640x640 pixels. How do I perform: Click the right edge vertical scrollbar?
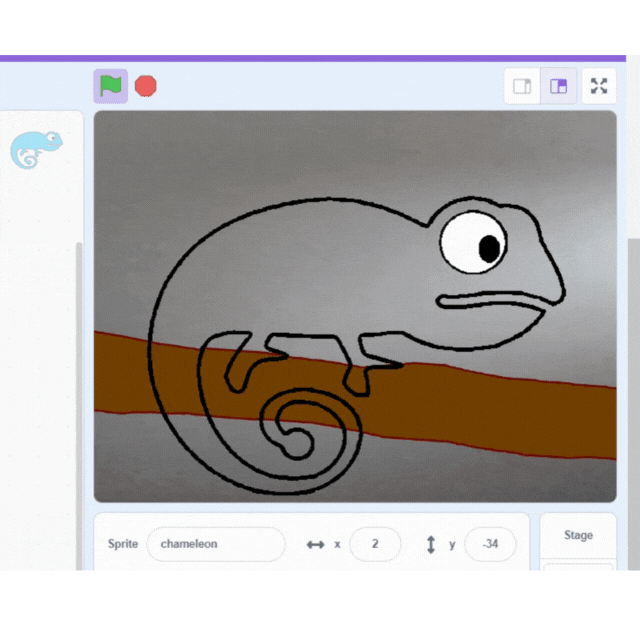[632, 400]
